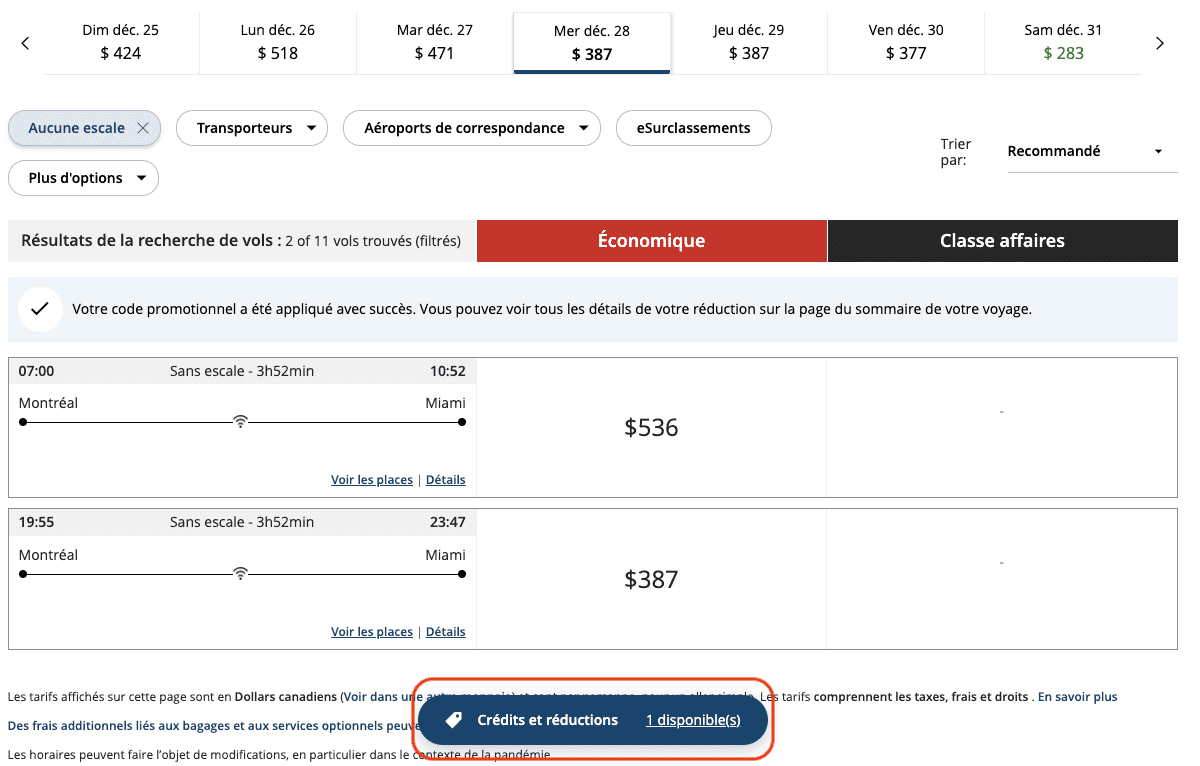Open the Trier par Recommandé dropdown
The height and width of the screenshot is (766, 1200).
click(1090, 151)
